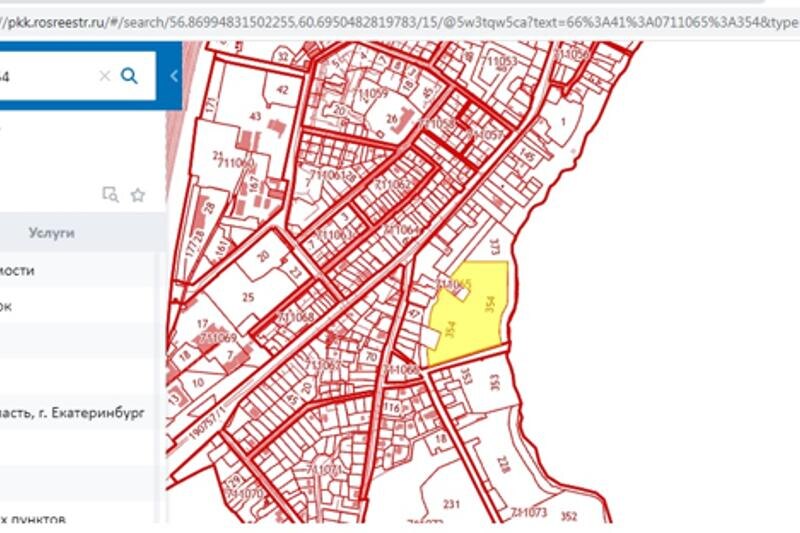Image resolution: width=800 pixels, height=533 pixels.
Task: Clear the search field with X
Action: pyautogui.click(x=105, y=76)
